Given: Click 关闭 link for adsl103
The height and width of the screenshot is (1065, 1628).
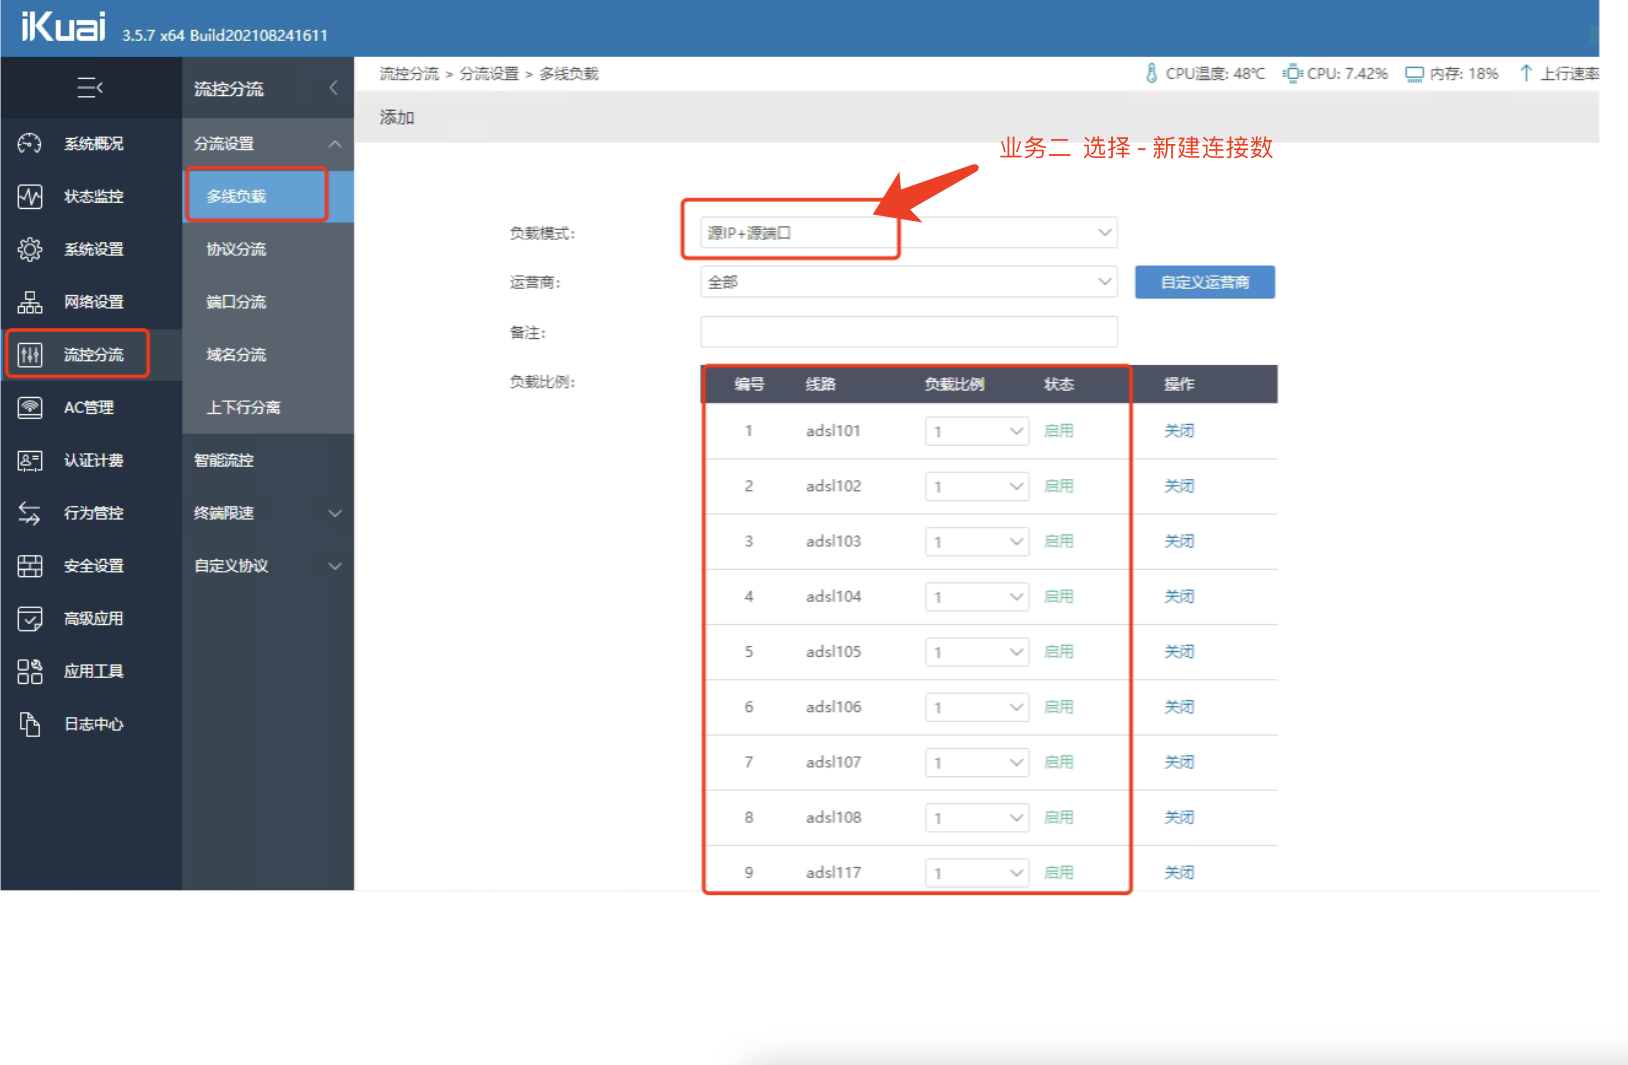Looking at the screenshot, I should [x=1179, y=541].
